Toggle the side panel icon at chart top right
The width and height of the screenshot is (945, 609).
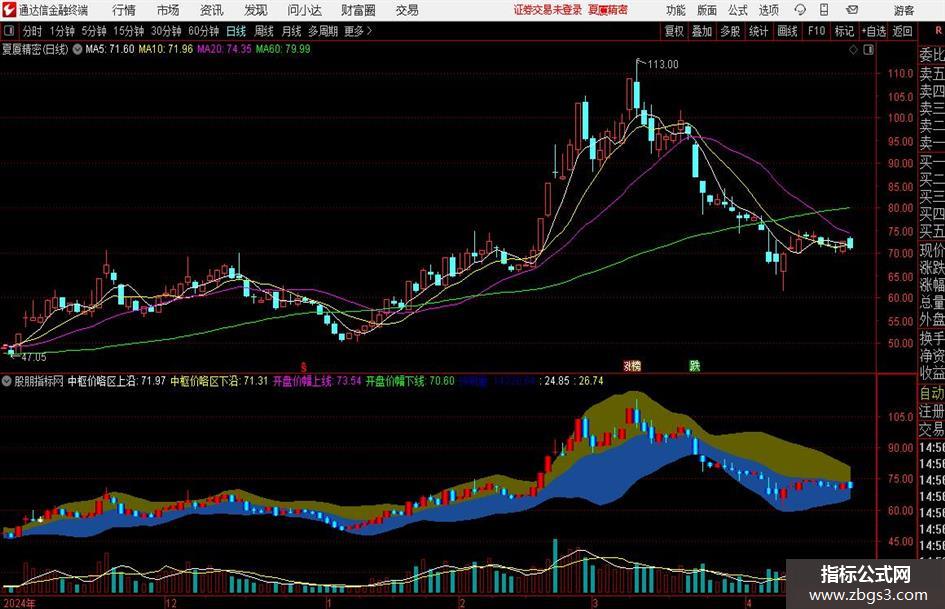868,50
